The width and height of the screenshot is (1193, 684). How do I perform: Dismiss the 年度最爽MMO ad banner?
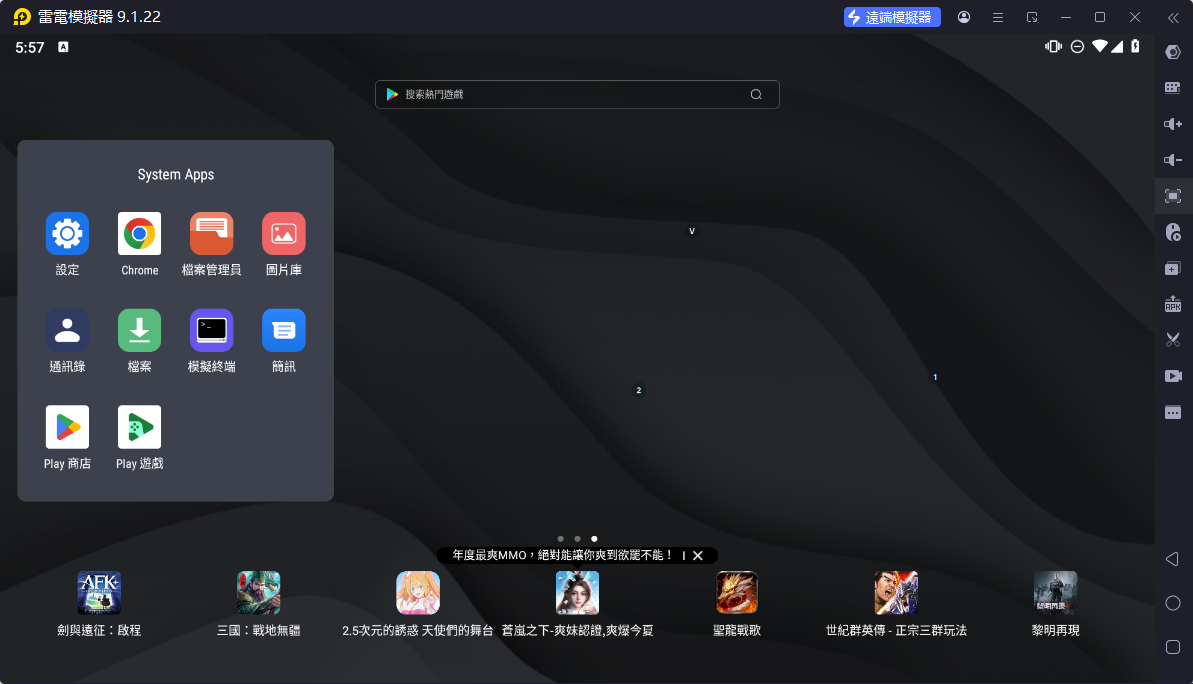698,555
